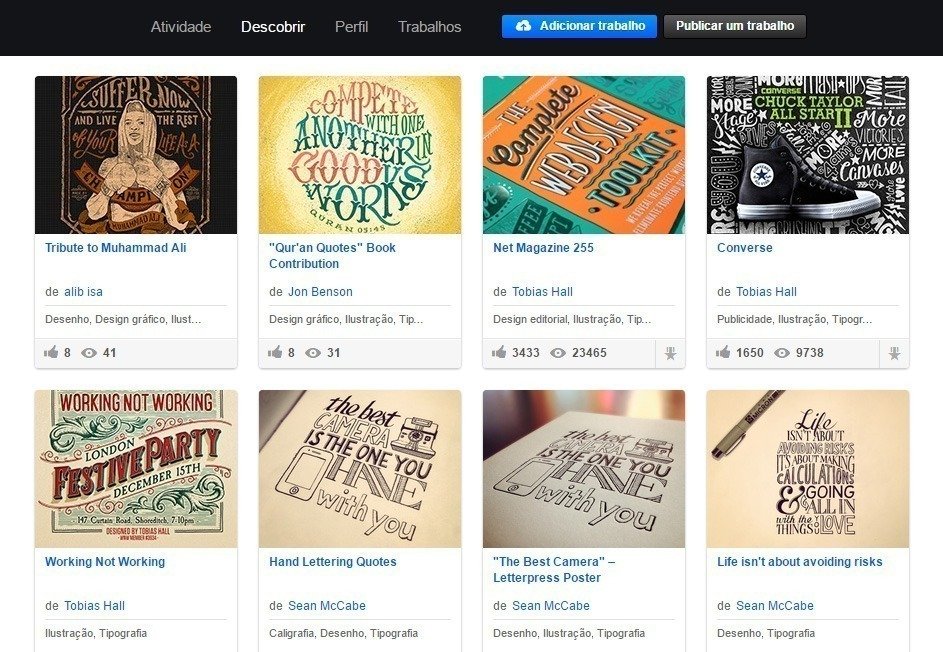Viewport: 943px width, 652px height.
Task: Click the 1650 likes count
Action: 749,353
